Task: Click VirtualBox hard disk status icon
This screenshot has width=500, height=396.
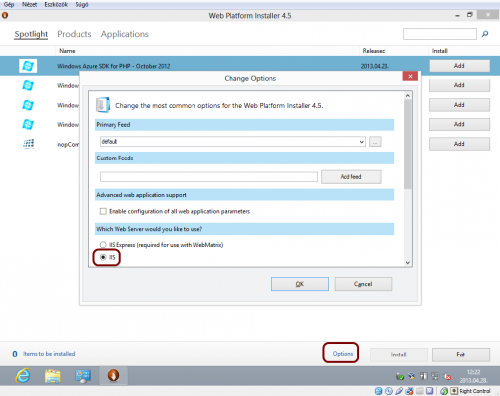Action: (x=378, y=391)
